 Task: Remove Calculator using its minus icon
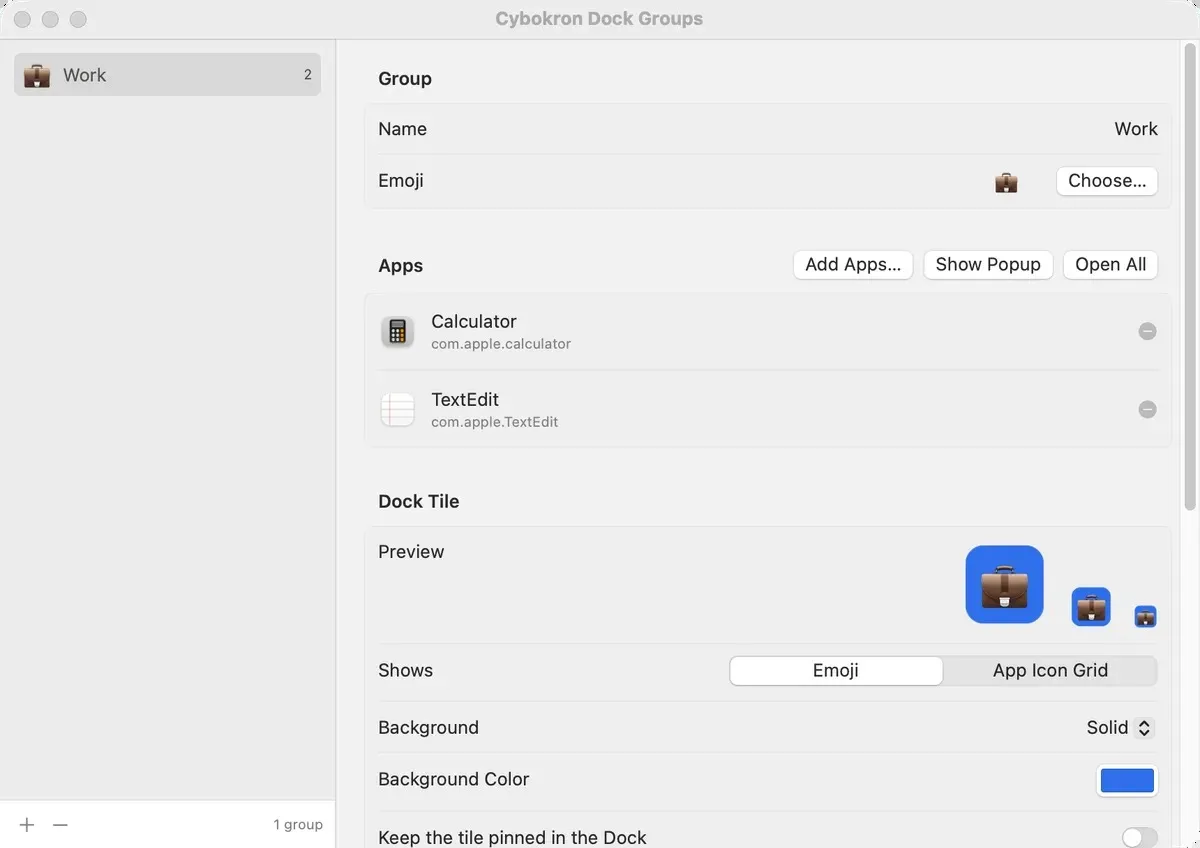tap(1148, 331)
